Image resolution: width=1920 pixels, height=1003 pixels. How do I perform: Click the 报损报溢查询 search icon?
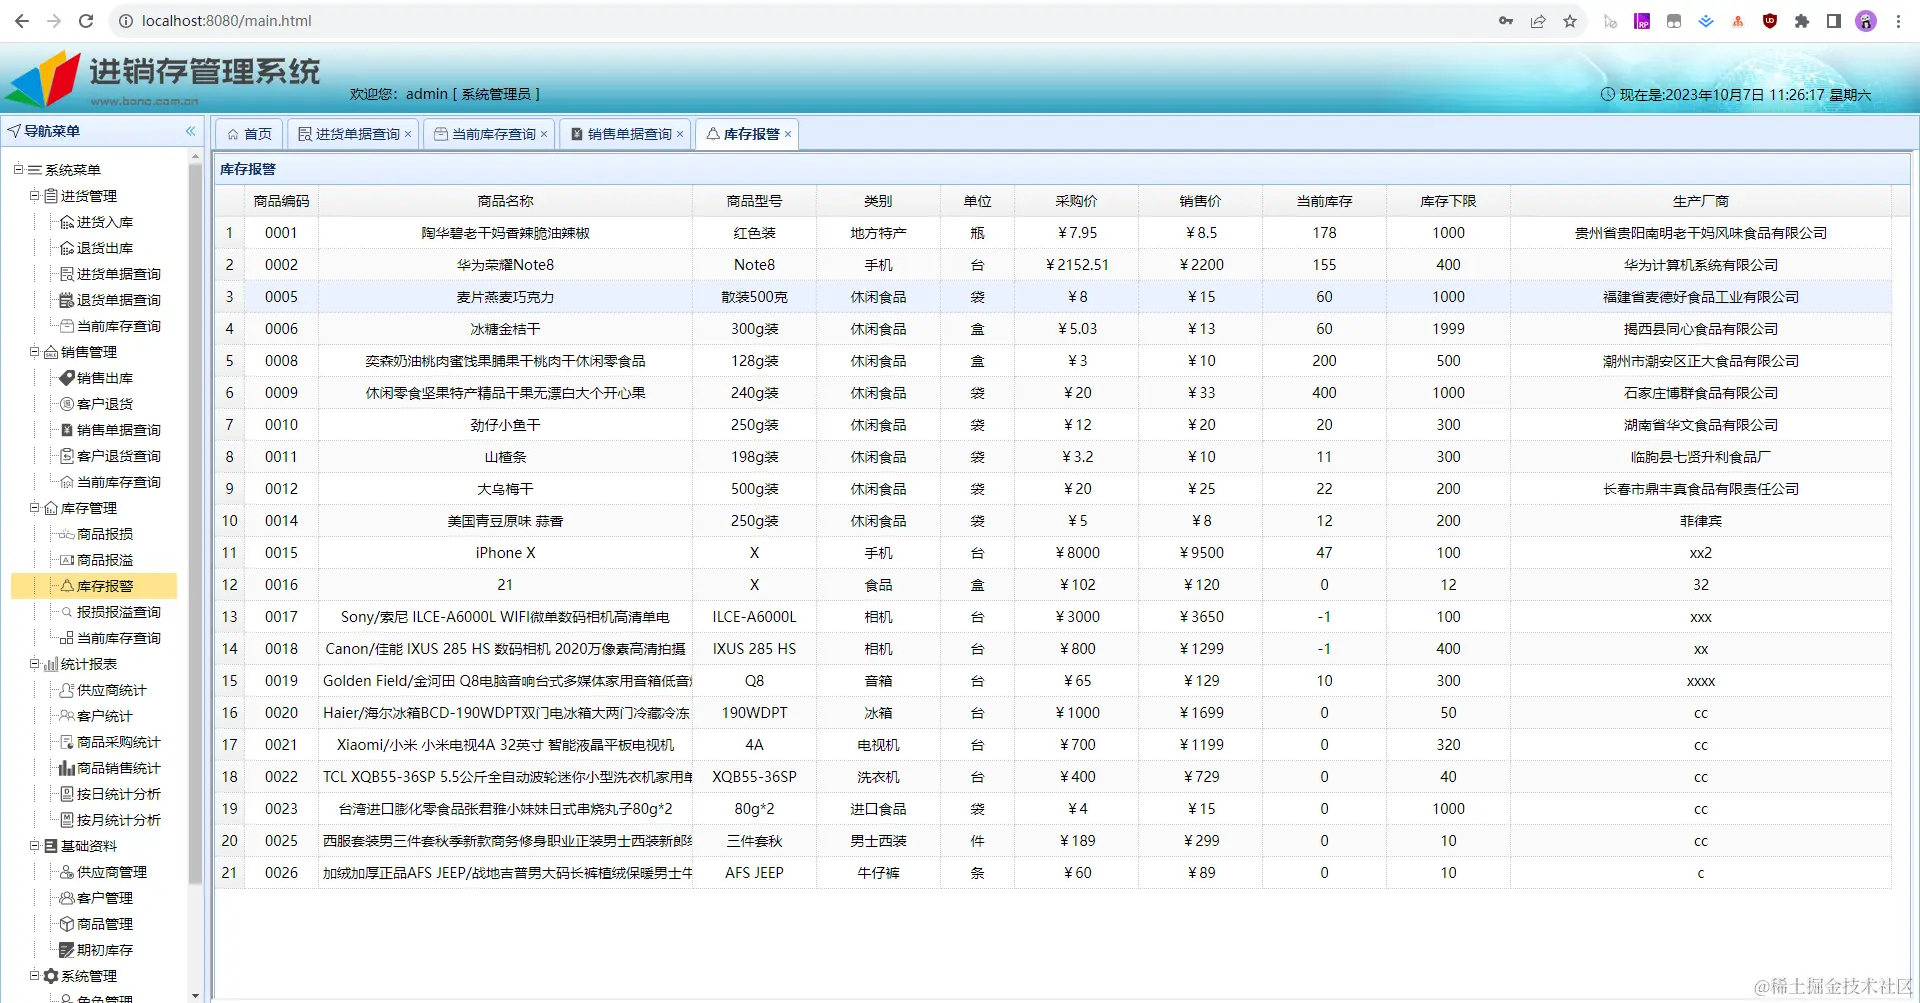[x=67, y=612]
